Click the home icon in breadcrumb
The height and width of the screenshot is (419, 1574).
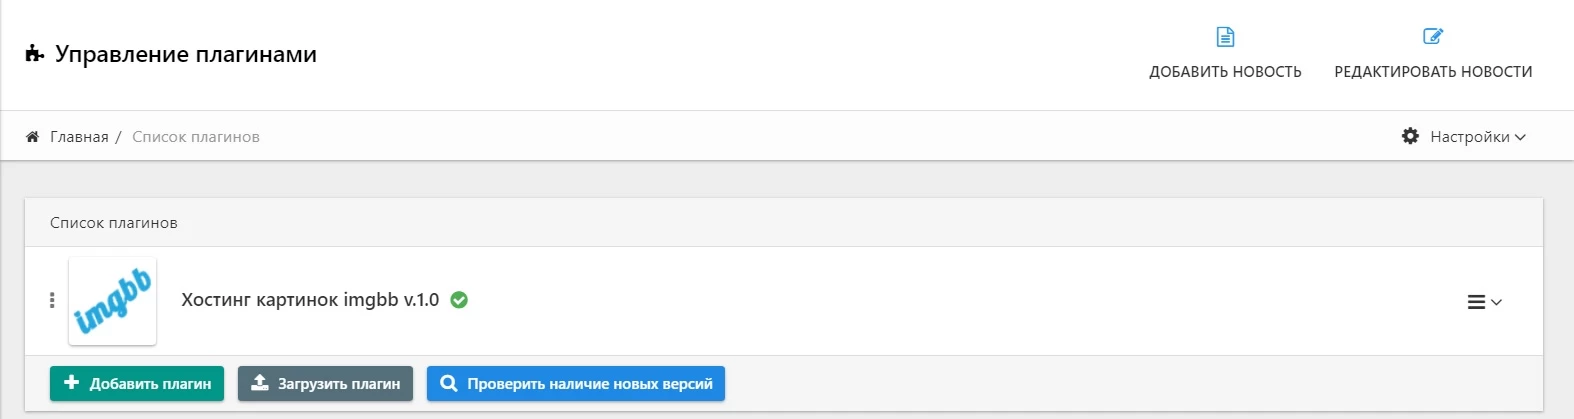(32, 136)
